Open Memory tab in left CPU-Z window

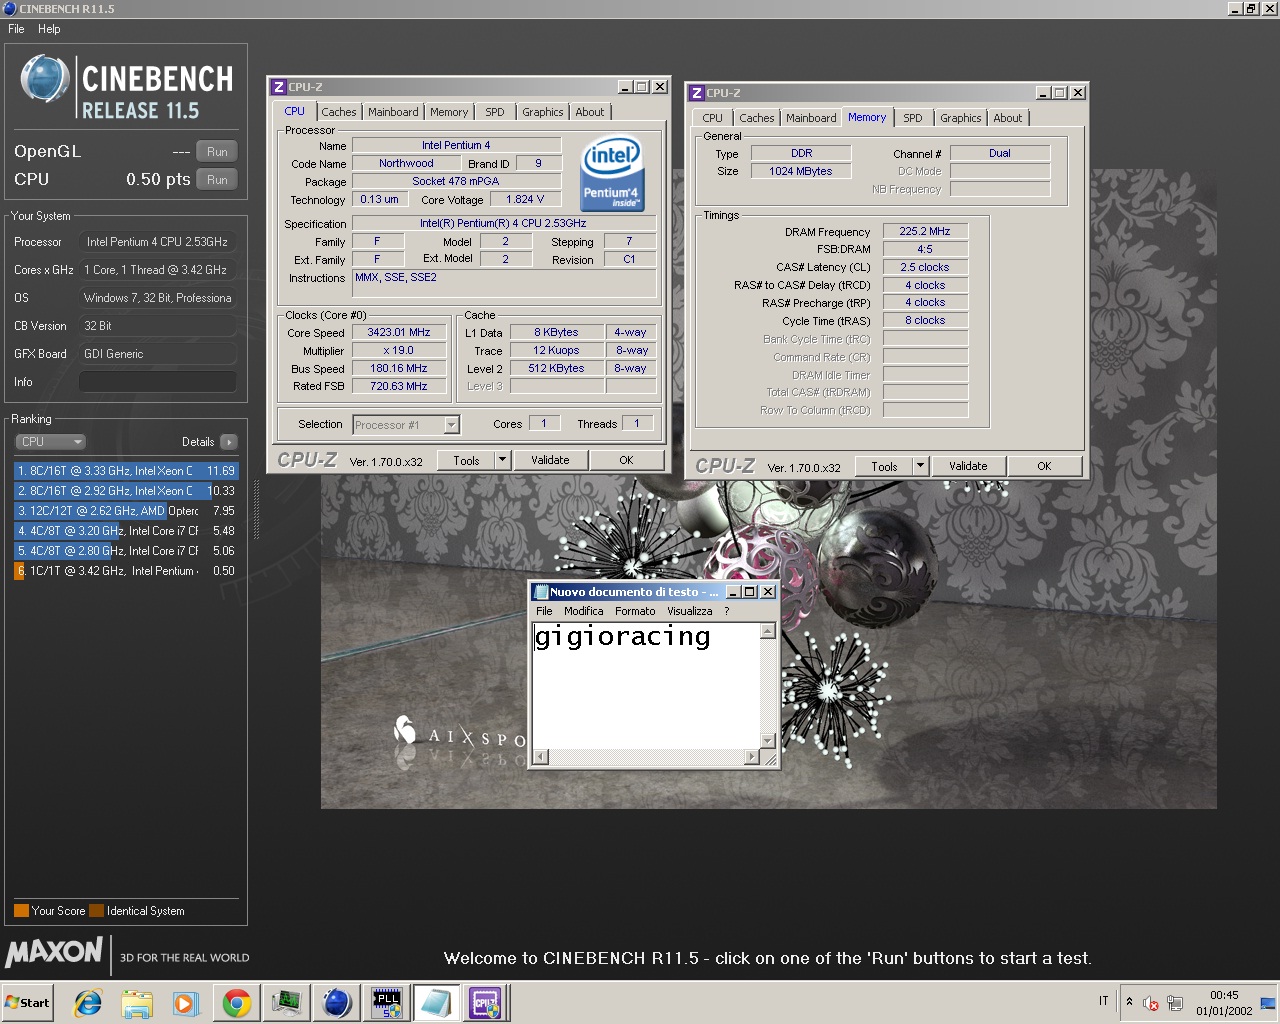point(449,112)
